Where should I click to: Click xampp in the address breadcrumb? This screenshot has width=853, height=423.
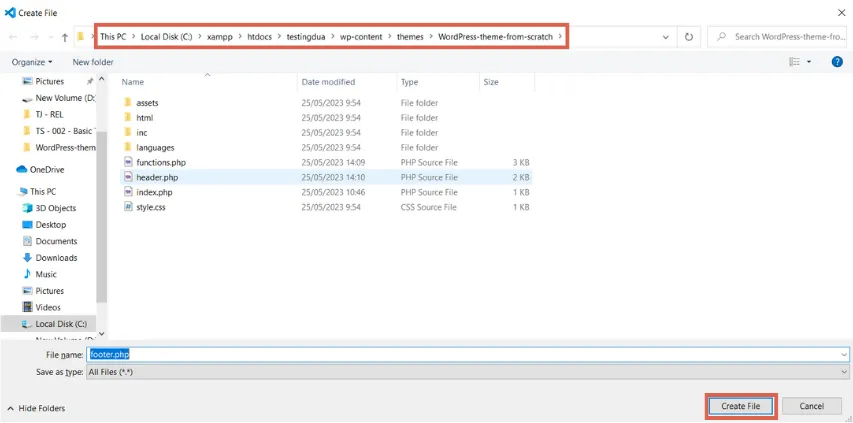pos(220,37)
